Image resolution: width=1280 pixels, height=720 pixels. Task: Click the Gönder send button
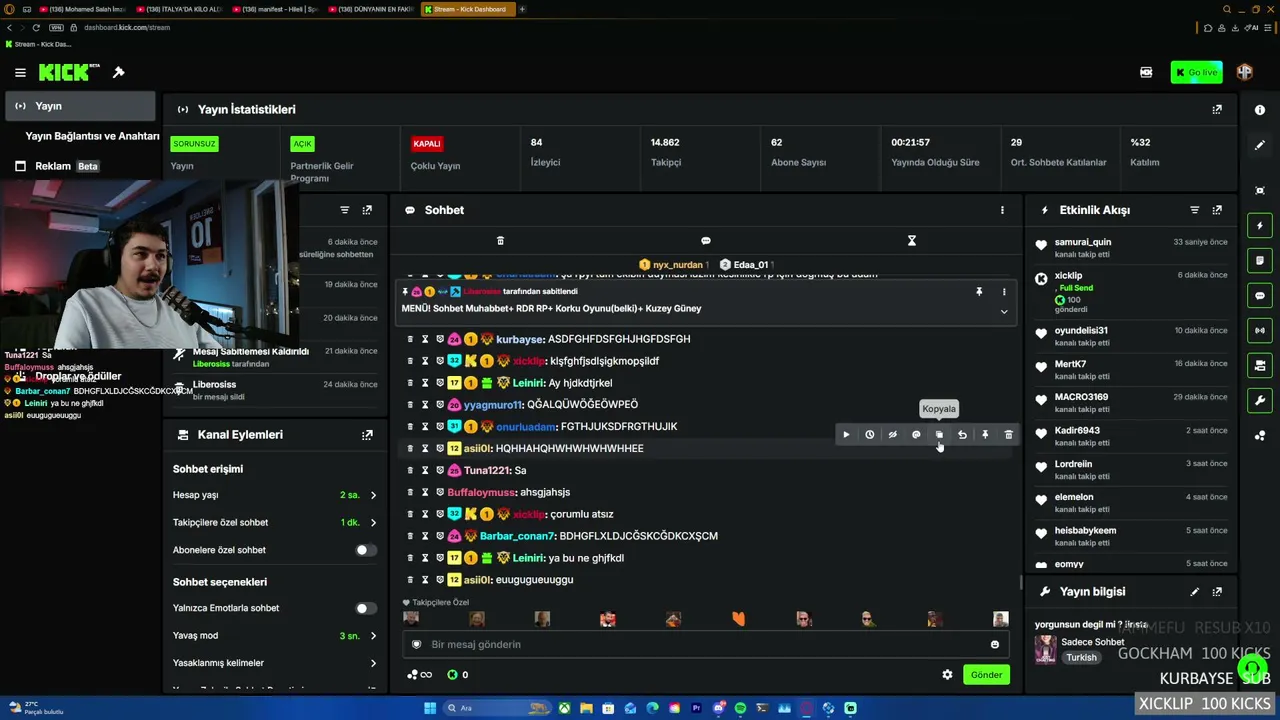pos(986,675)
